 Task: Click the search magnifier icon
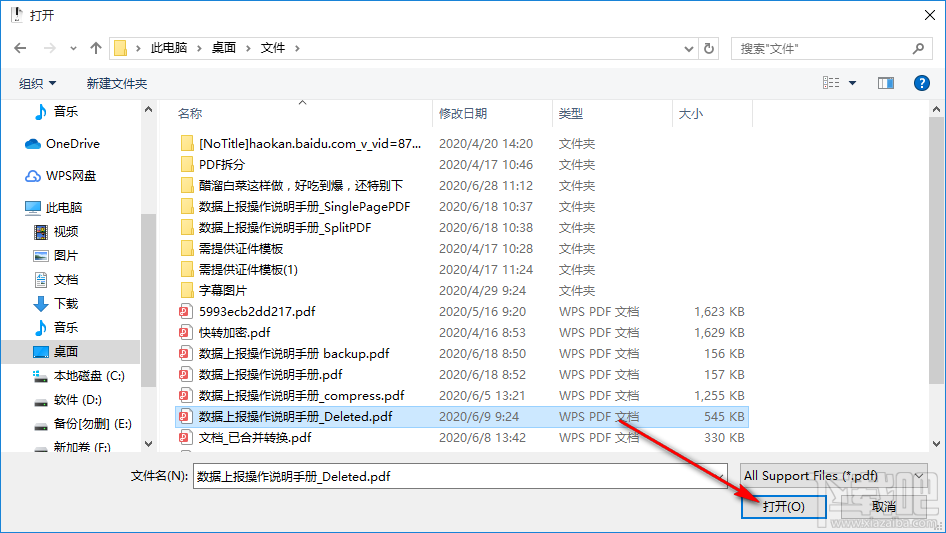click(918, 48)
